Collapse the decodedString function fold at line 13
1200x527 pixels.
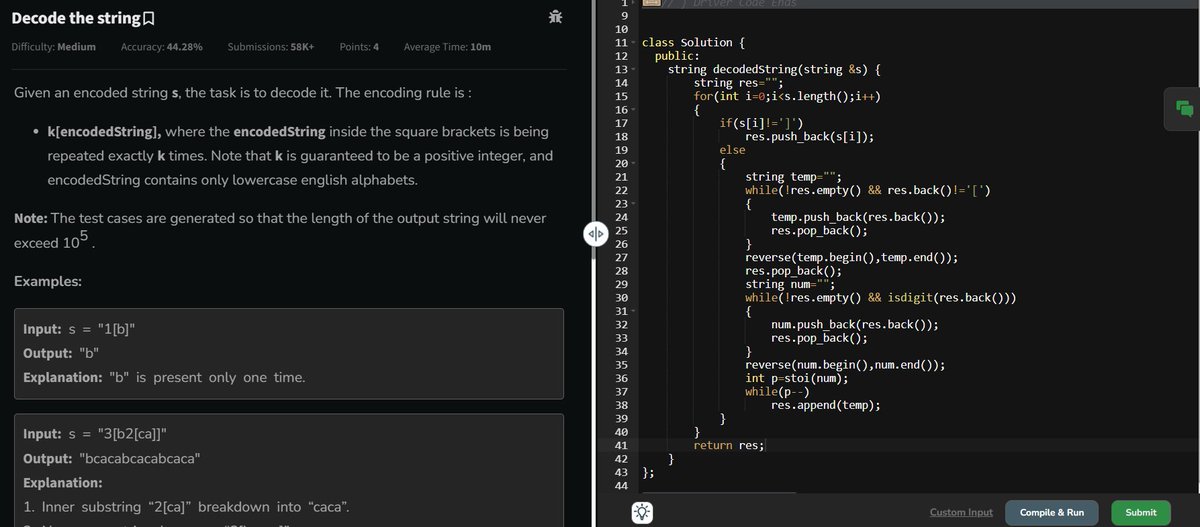coord(634,69)
